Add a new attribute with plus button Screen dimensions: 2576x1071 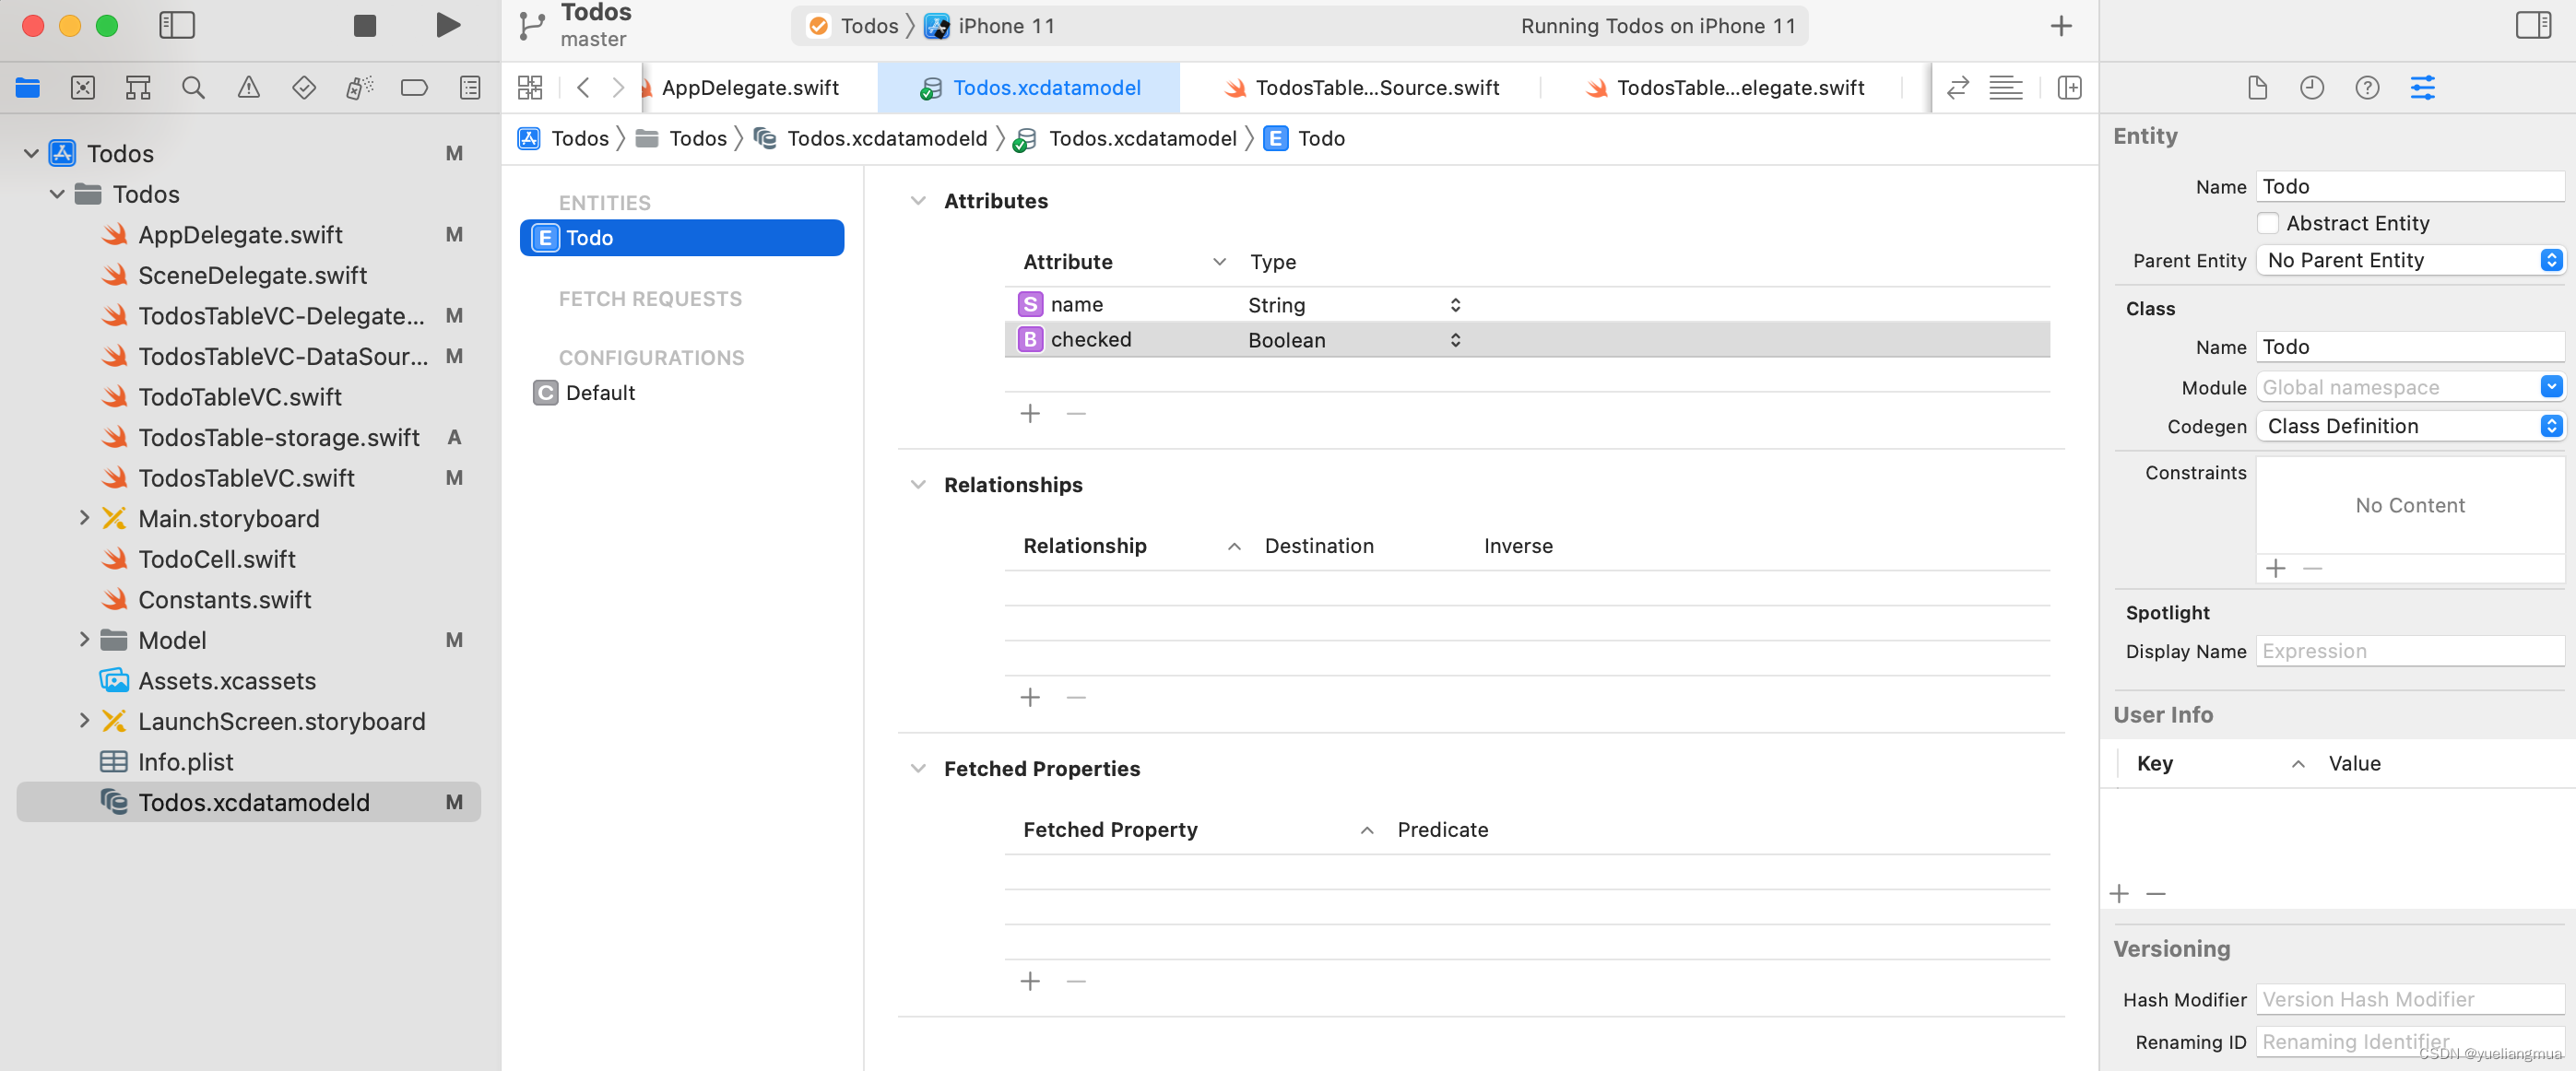point(1030,412)
